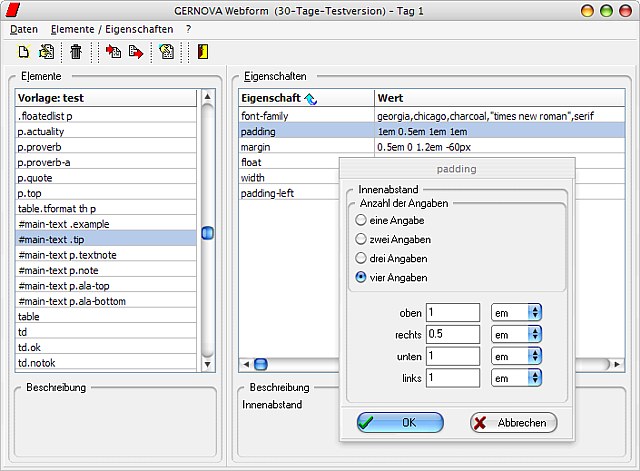Open the Elemente / Eigenschaften menu

tap(112, 29)
